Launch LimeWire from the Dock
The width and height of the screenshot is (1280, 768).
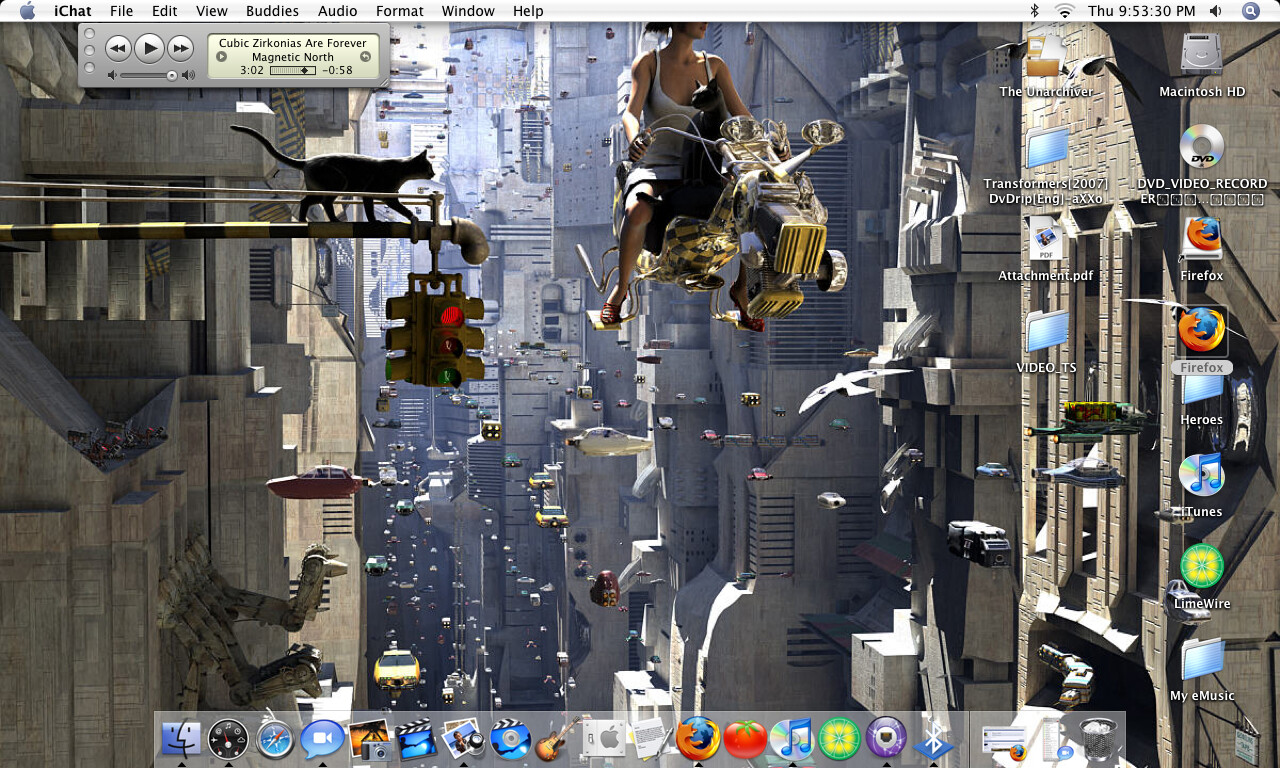pyautogui.click(x=839, y=739)
